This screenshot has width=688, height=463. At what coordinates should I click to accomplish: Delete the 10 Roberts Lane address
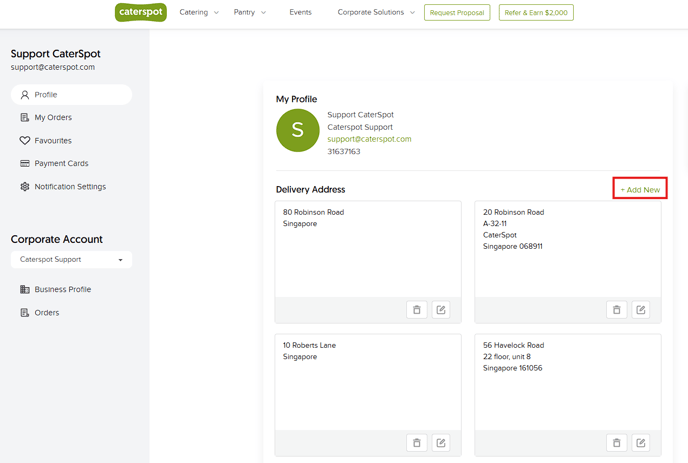click(416, 443)
